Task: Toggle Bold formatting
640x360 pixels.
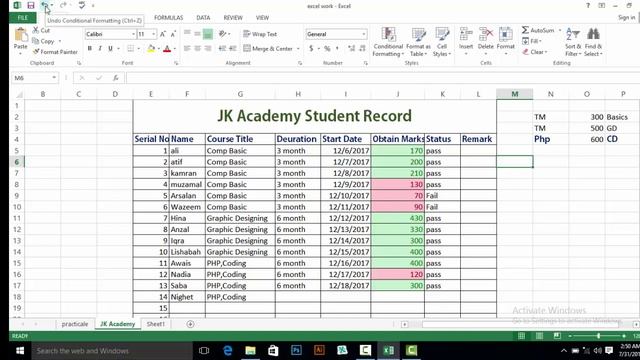Action: point(89,49)
